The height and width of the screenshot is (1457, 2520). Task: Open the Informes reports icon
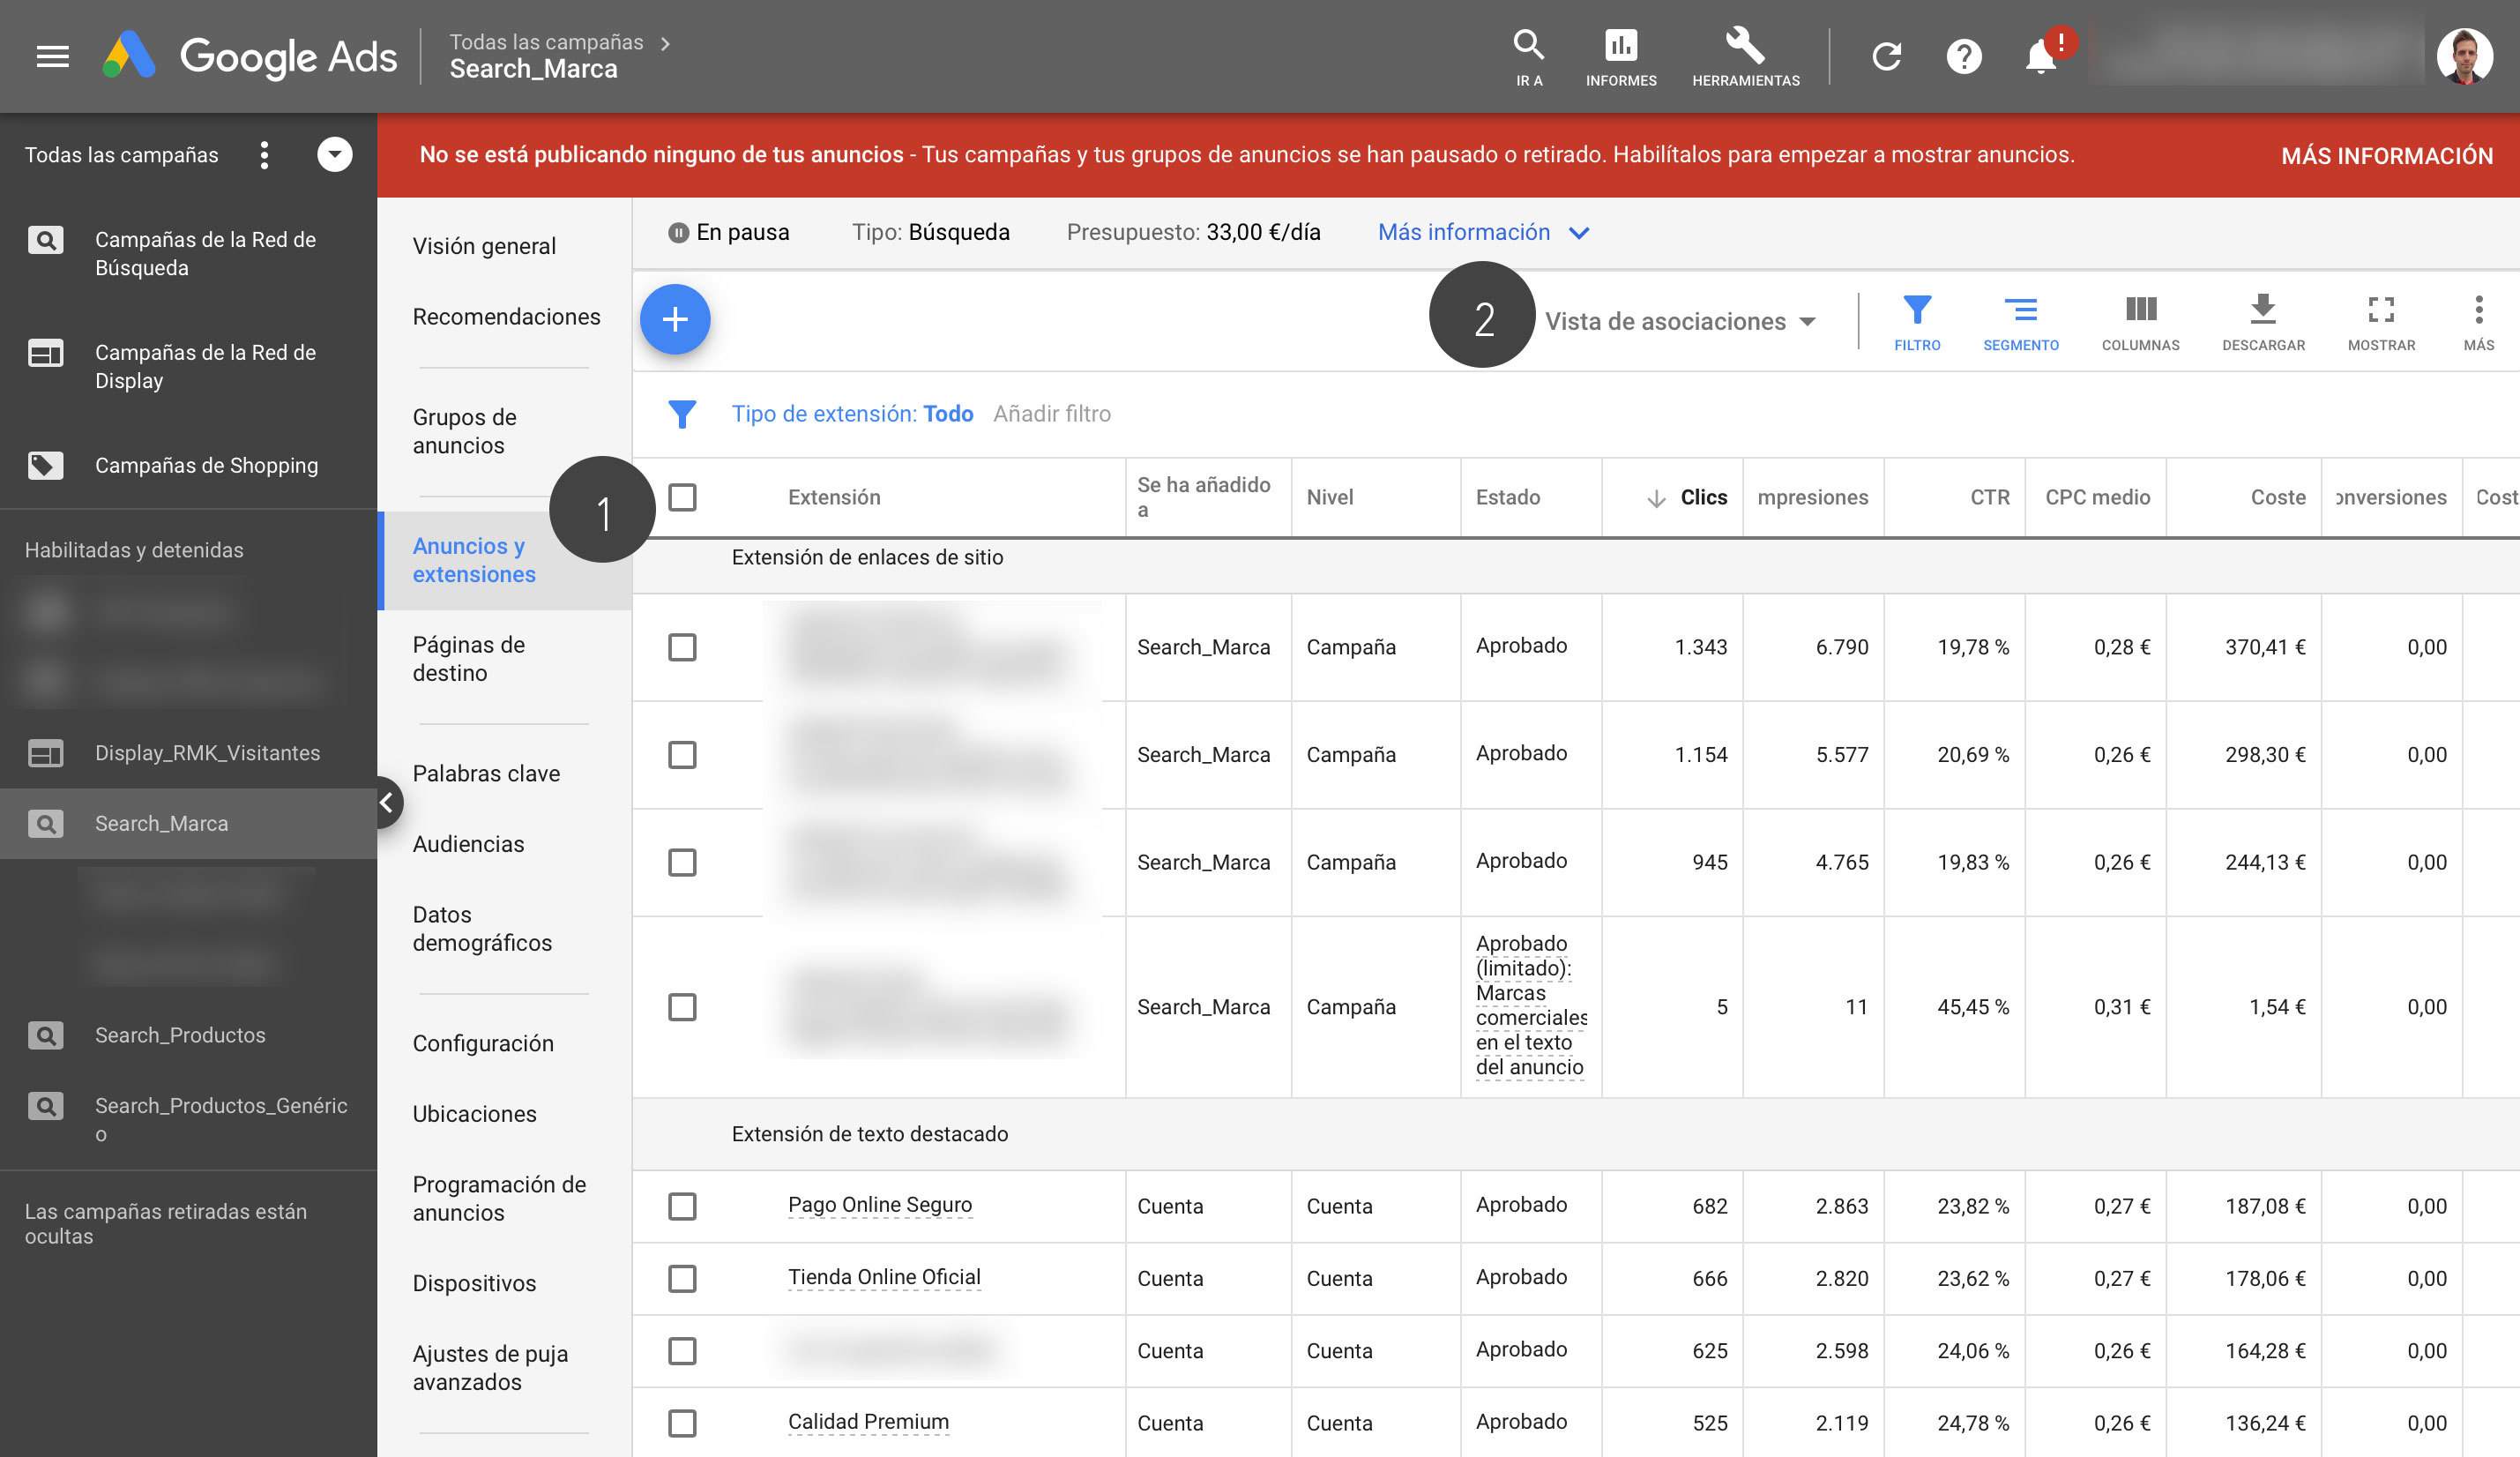(1621, 57)
